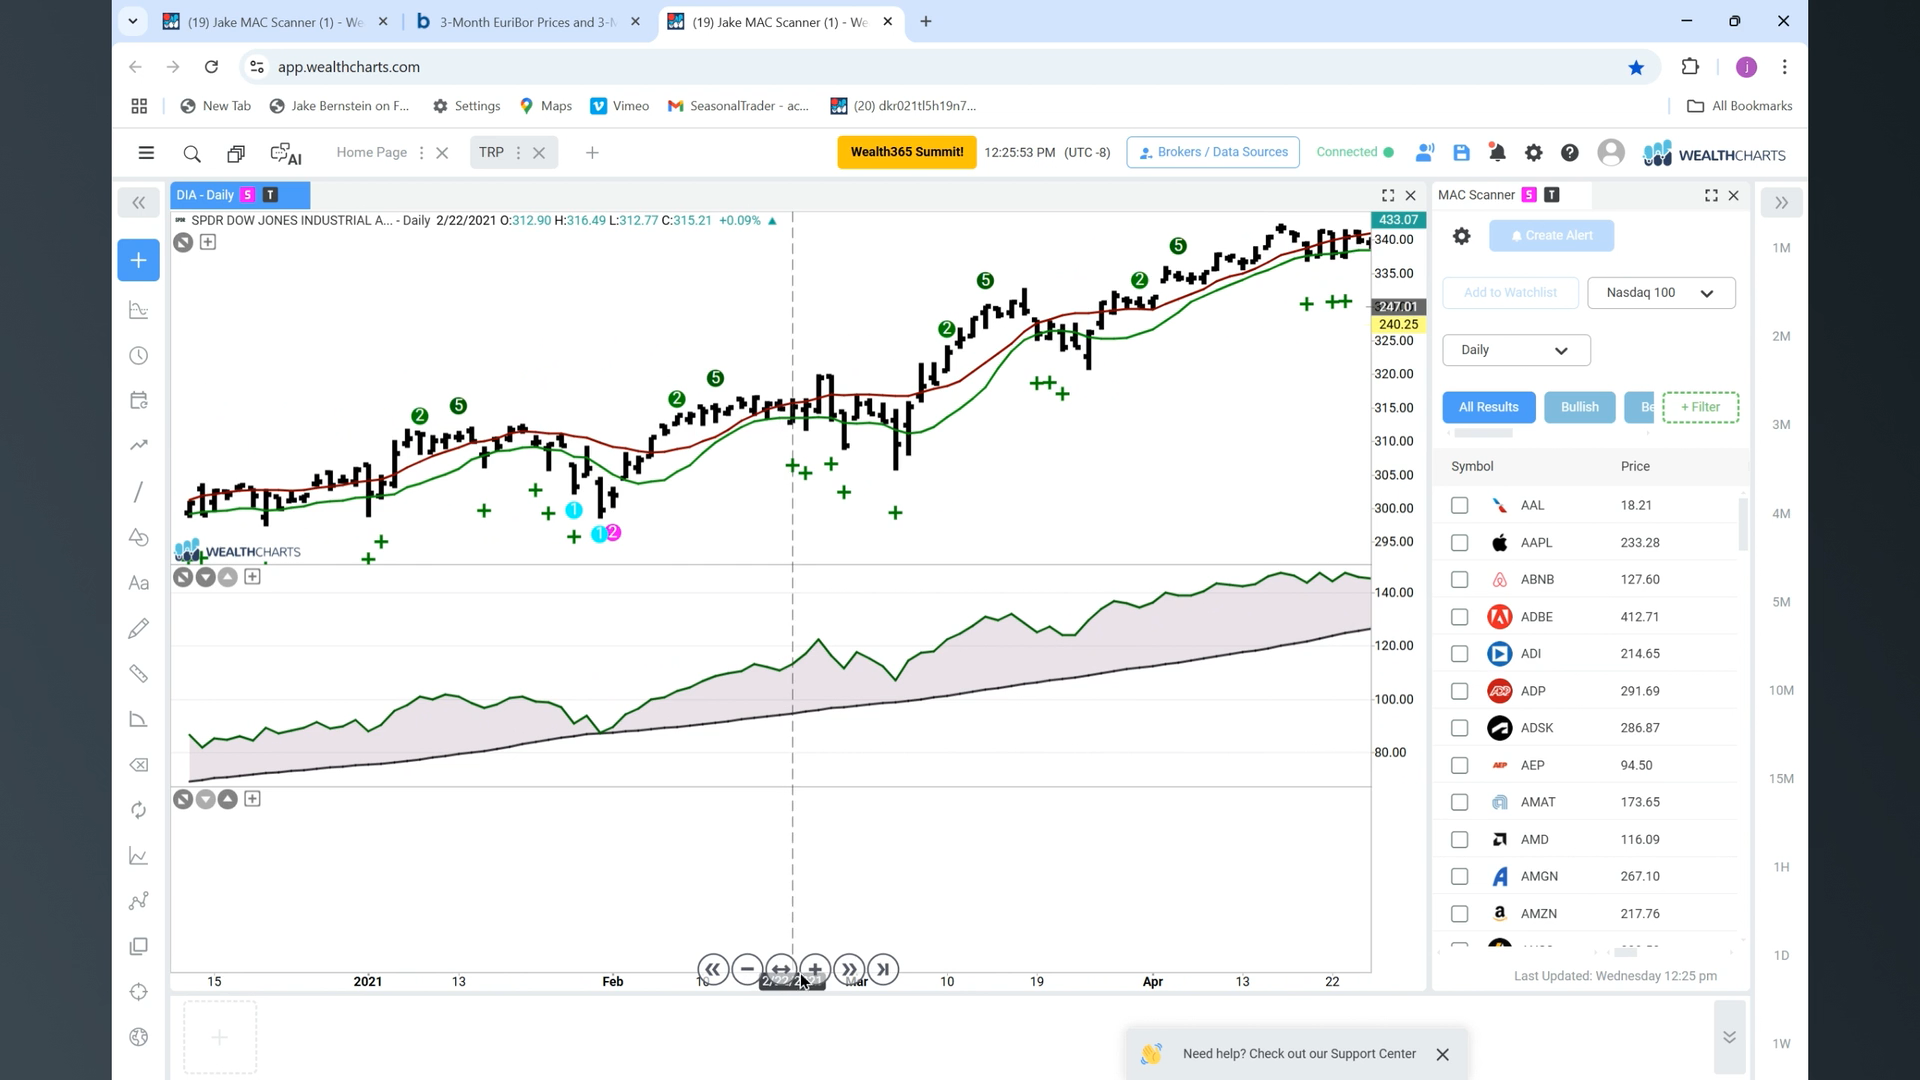Click the Add to Watchlist button

tap(1510, 293)
